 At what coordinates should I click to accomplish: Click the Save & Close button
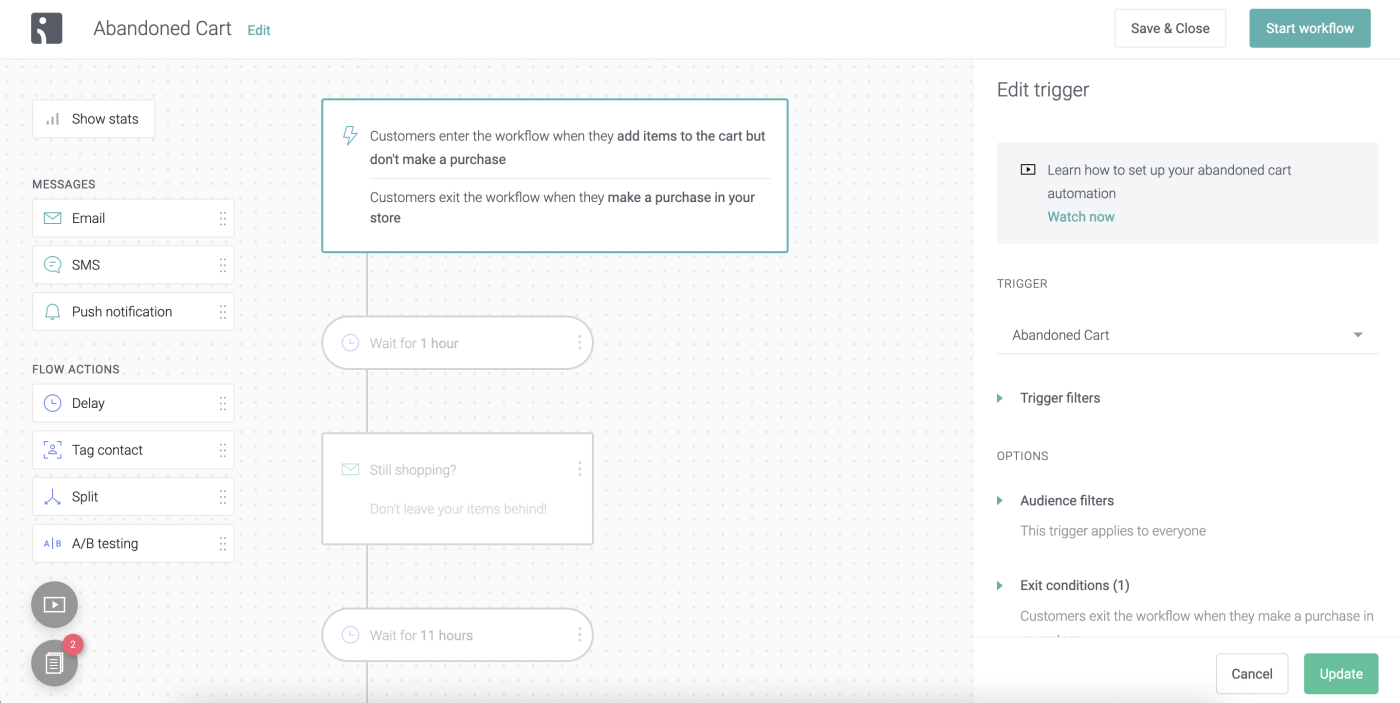(x=1170, y=28)
